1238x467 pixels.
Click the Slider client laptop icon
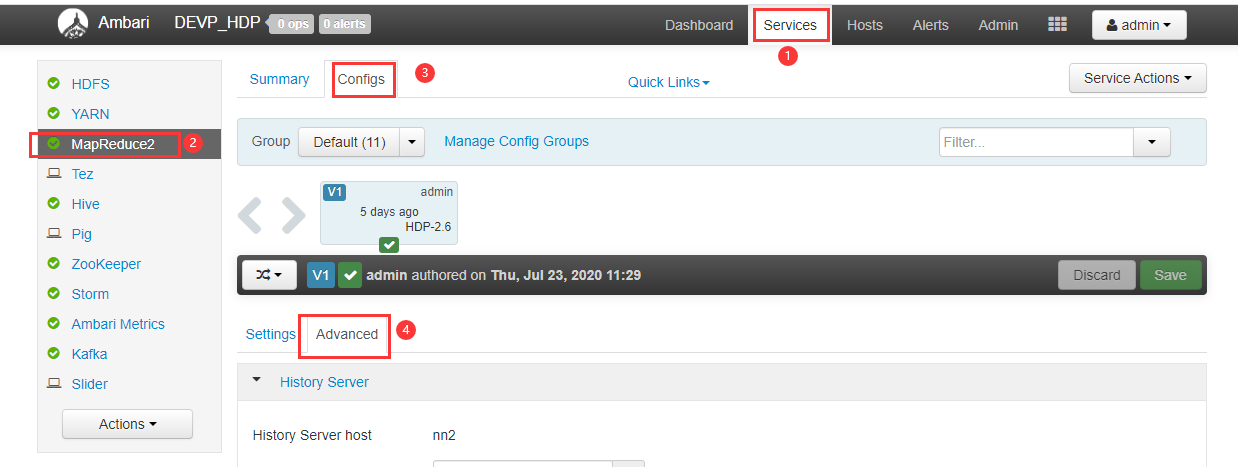[54, 384]
